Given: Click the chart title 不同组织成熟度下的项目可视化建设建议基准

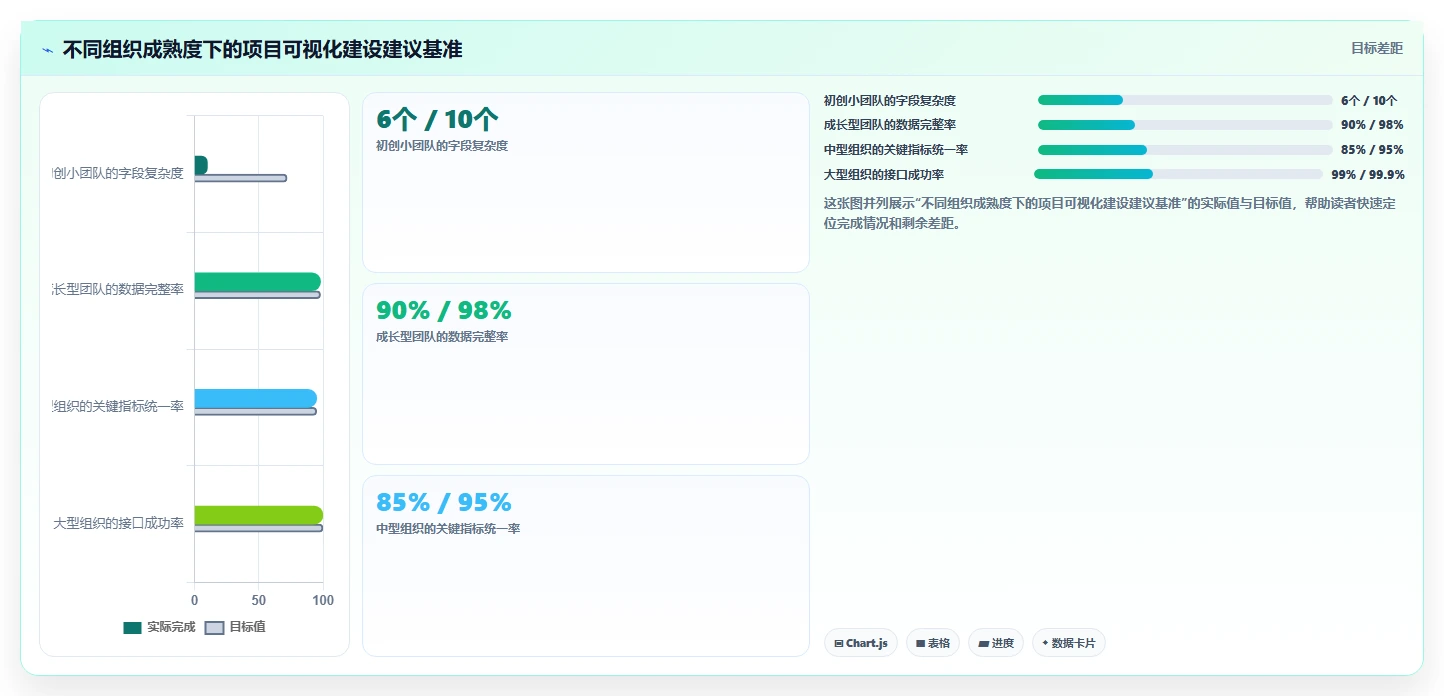Looking at the screenshot, I should pos(262,49).
